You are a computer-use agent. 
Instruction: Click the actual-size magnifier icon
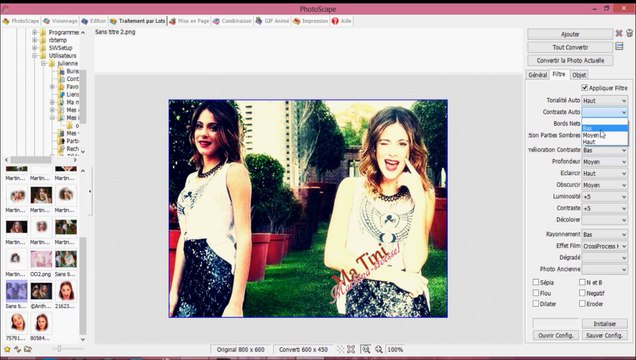tap(365, 349)
